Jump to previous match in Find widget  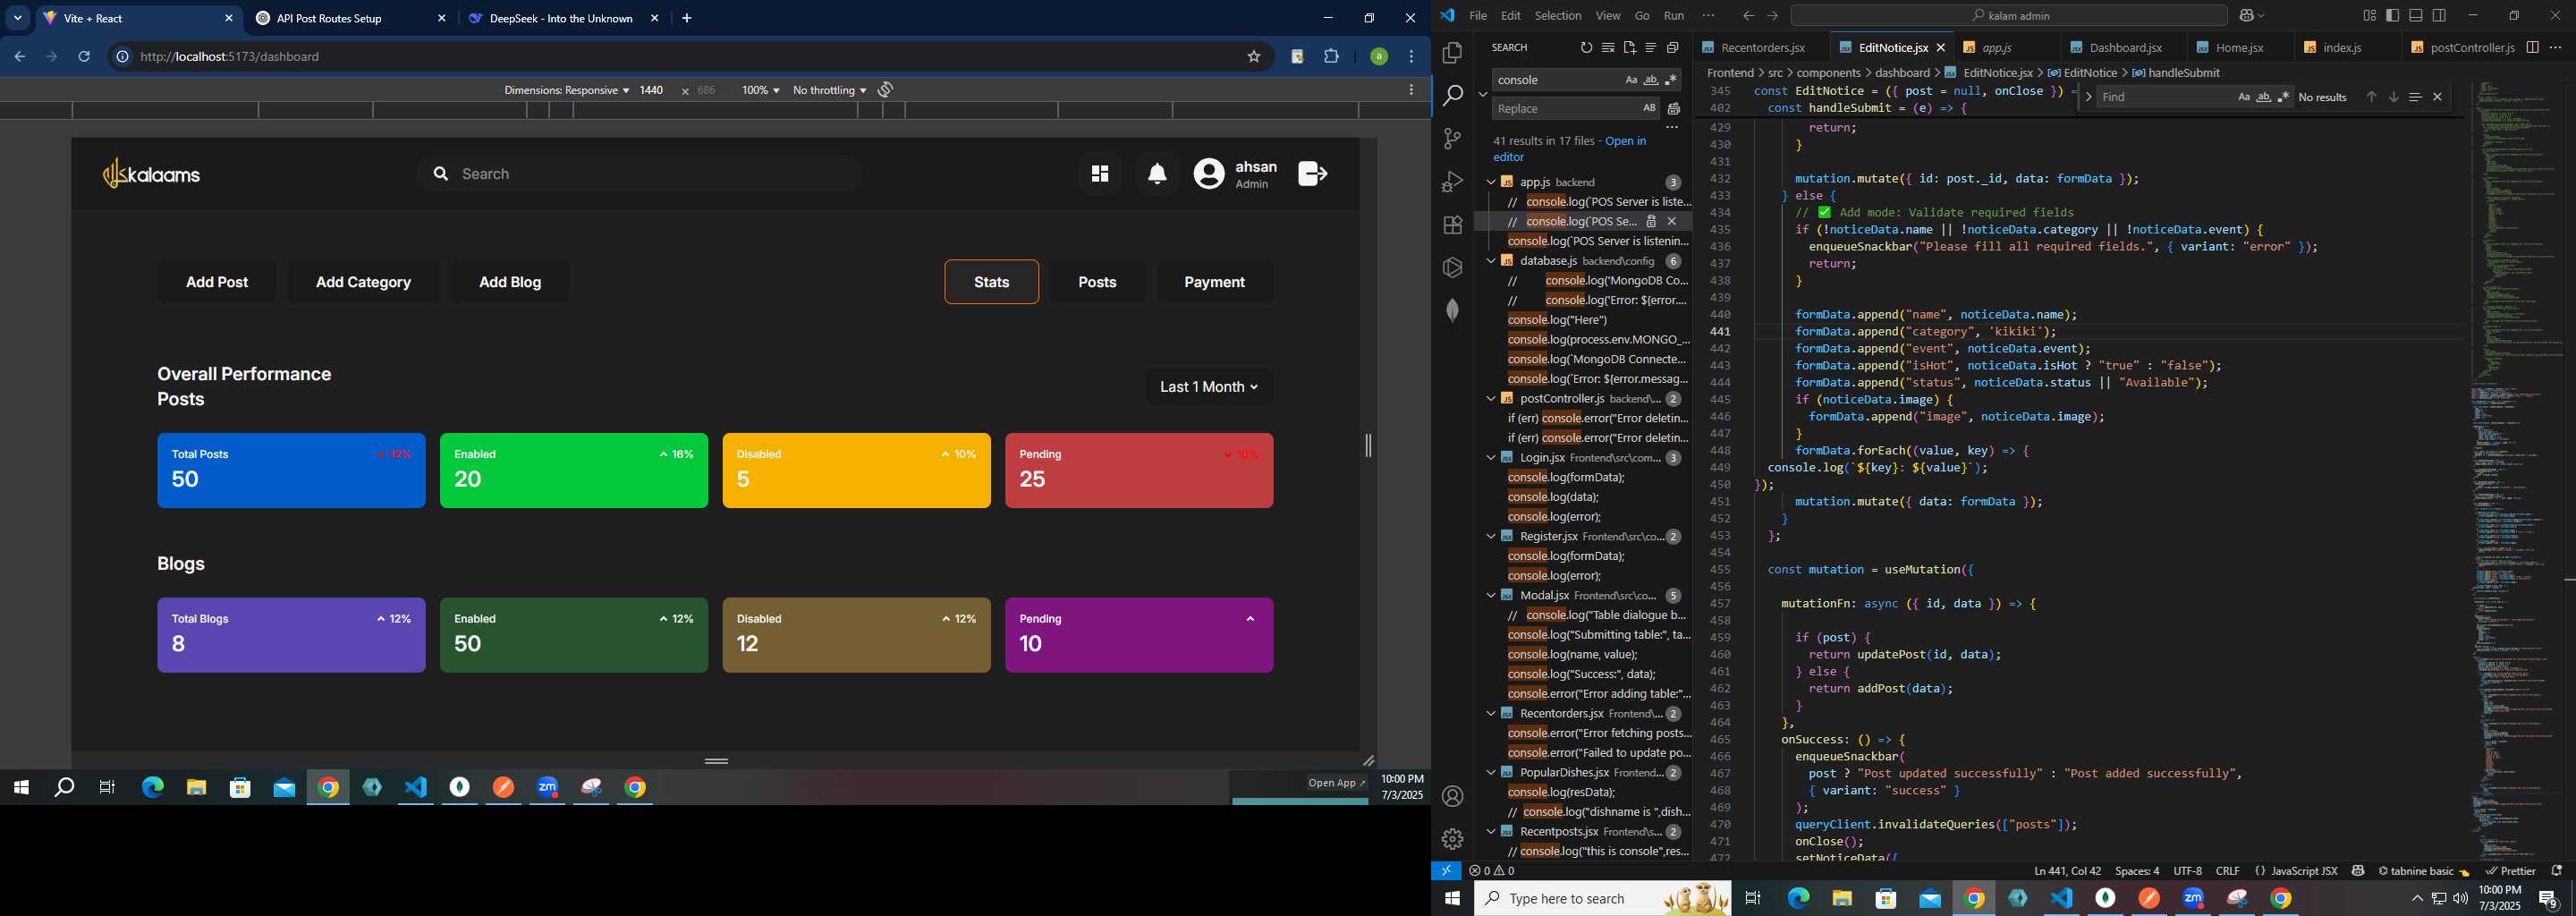pyautogui.click(x=2371, y=97)
